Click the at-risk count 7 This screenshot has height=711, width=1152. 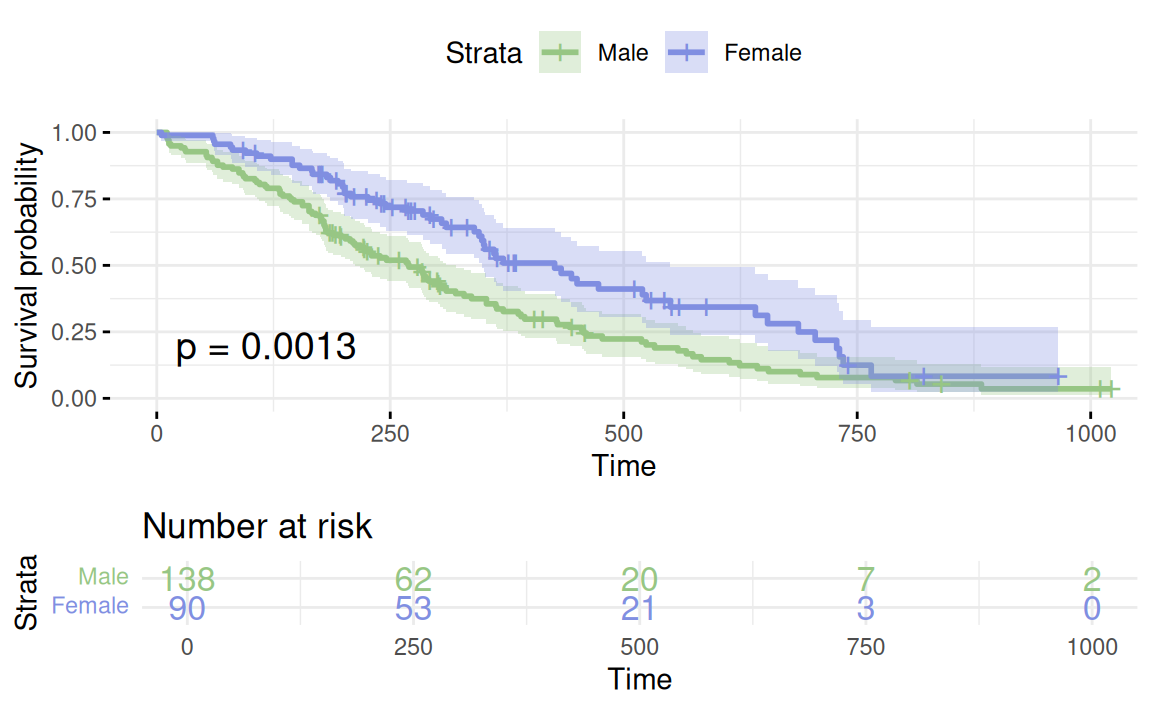[x=866, y=578]
